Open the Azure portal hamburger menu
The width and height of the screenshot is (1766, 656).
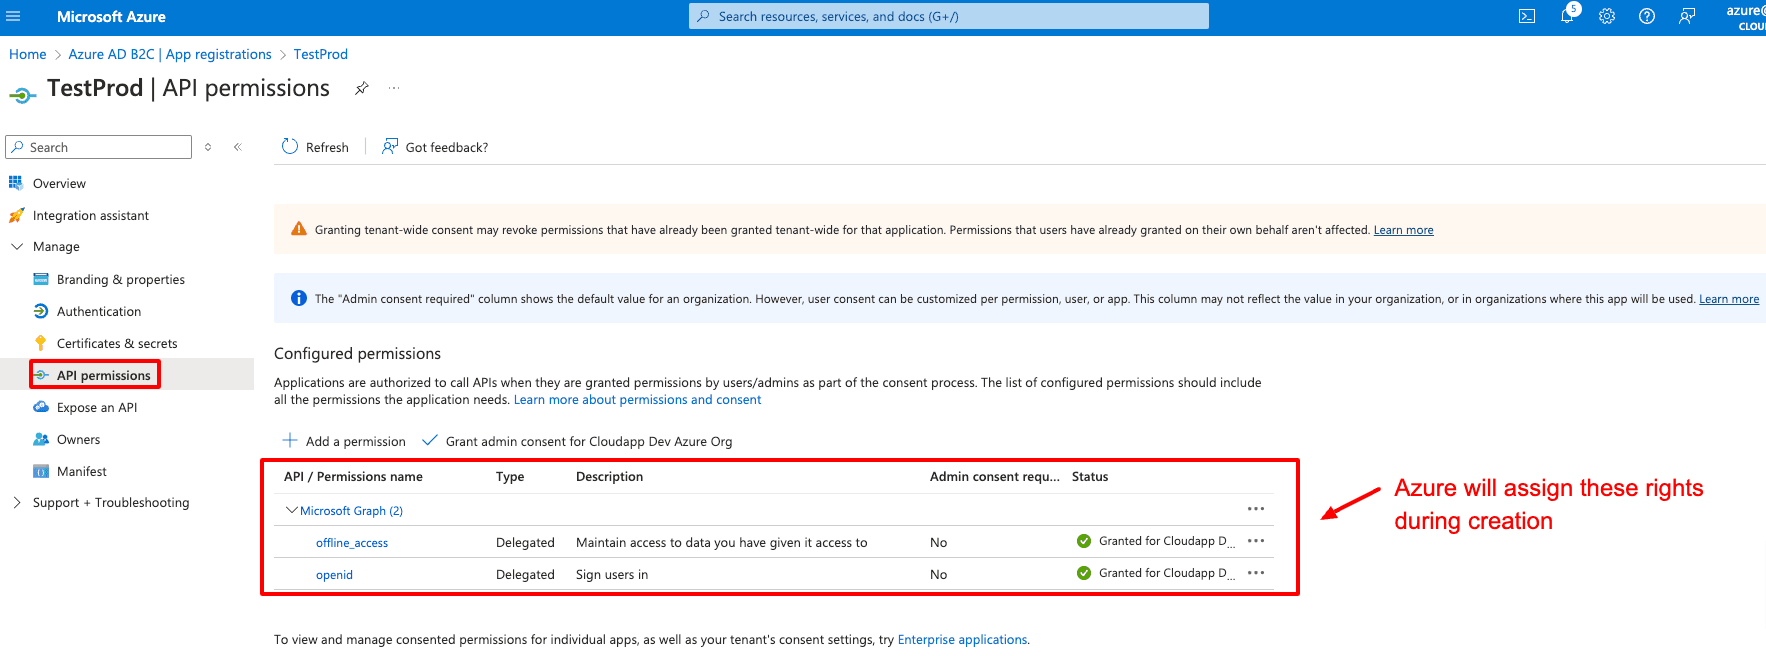coord(14,17)
